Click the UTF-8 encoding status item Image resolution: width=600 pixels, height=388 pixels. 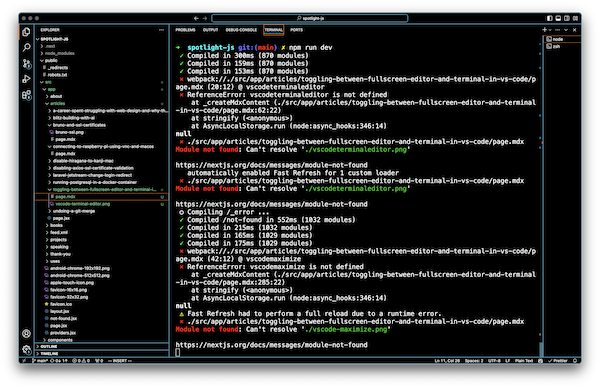click(x=494, y=361)
